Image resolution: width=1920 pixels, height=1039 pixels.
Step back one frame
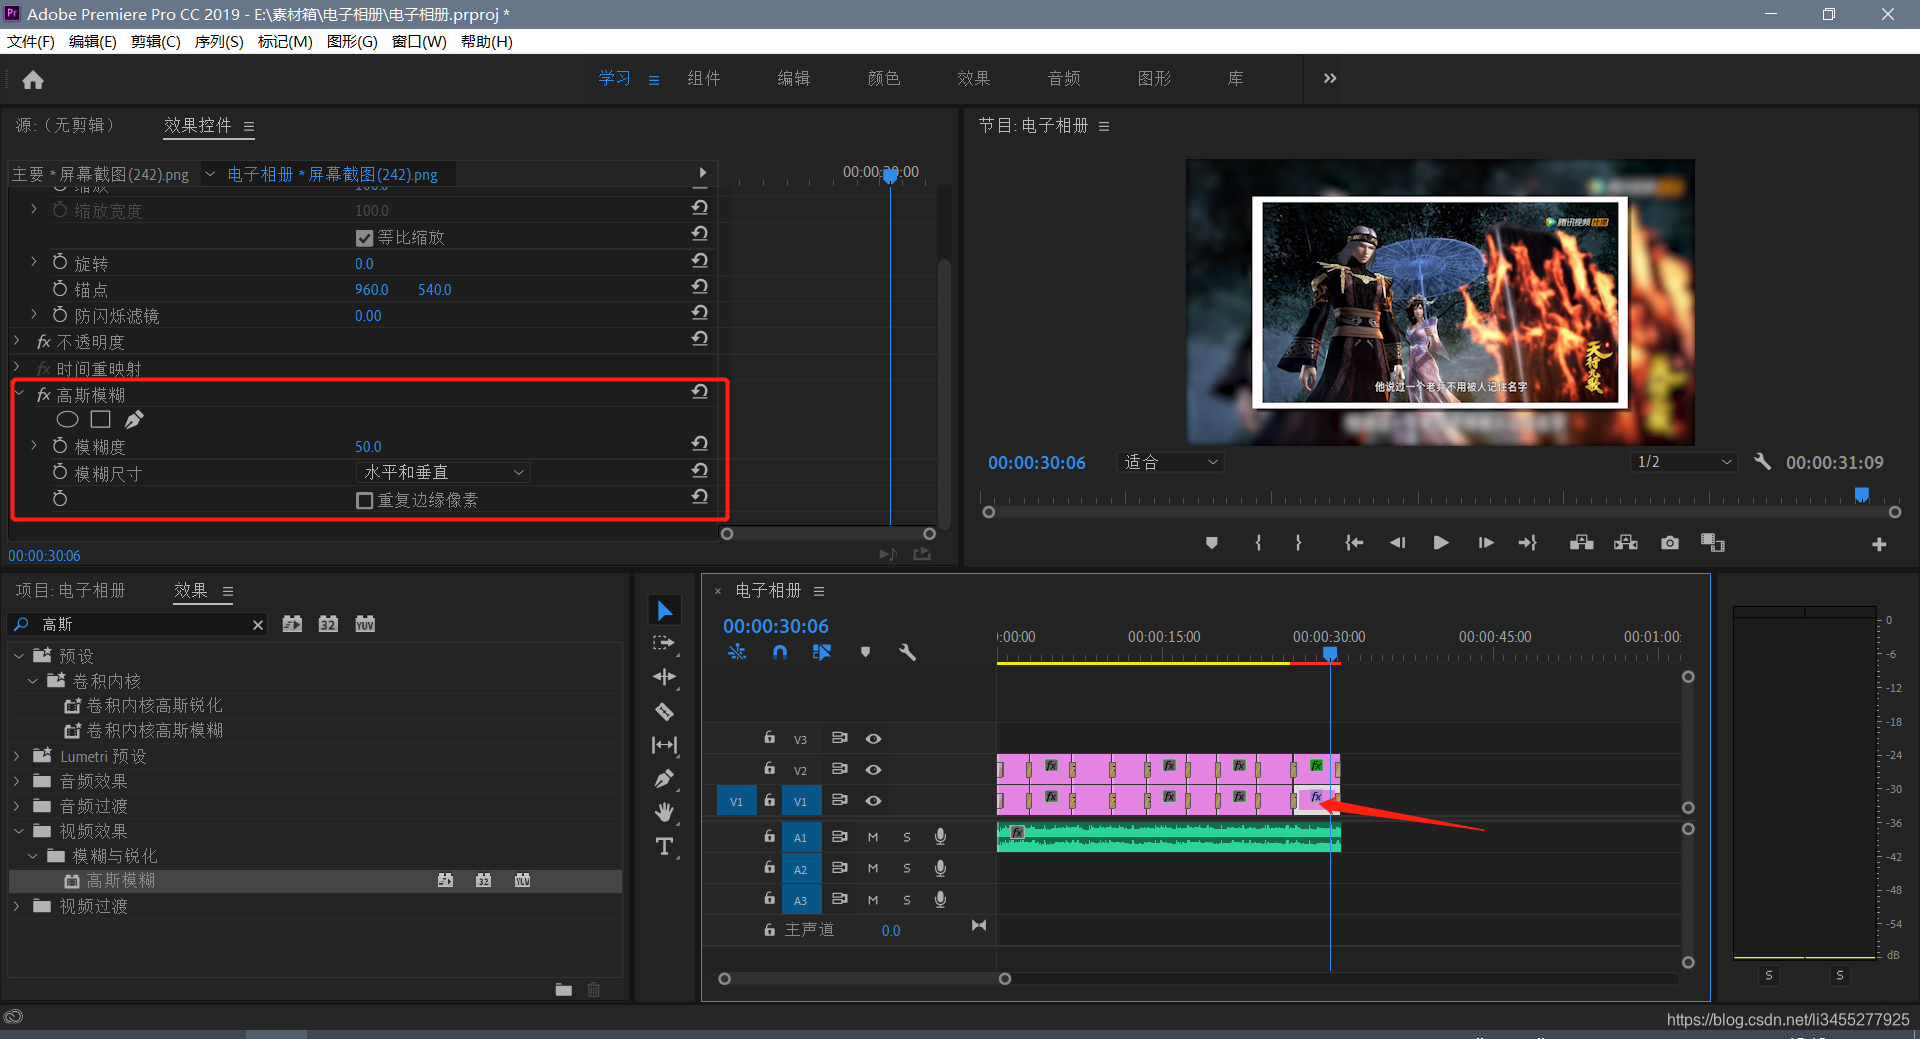click(1398, 543)
